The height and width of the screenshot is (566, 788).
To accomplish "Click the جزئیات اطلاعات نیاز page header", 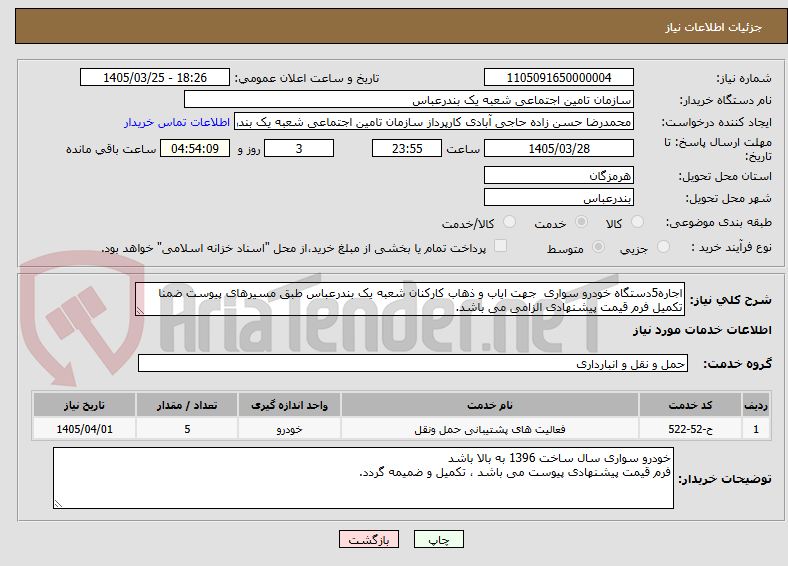I will coord(714,27).
